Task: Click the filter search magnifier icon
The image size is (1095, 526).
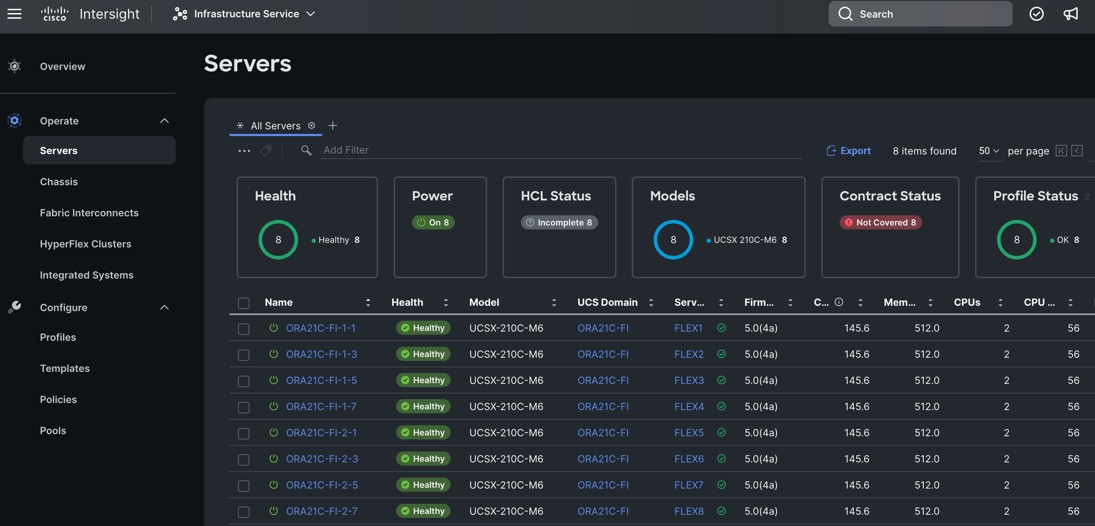Action: pyautogui.click(x=306, y=150)
